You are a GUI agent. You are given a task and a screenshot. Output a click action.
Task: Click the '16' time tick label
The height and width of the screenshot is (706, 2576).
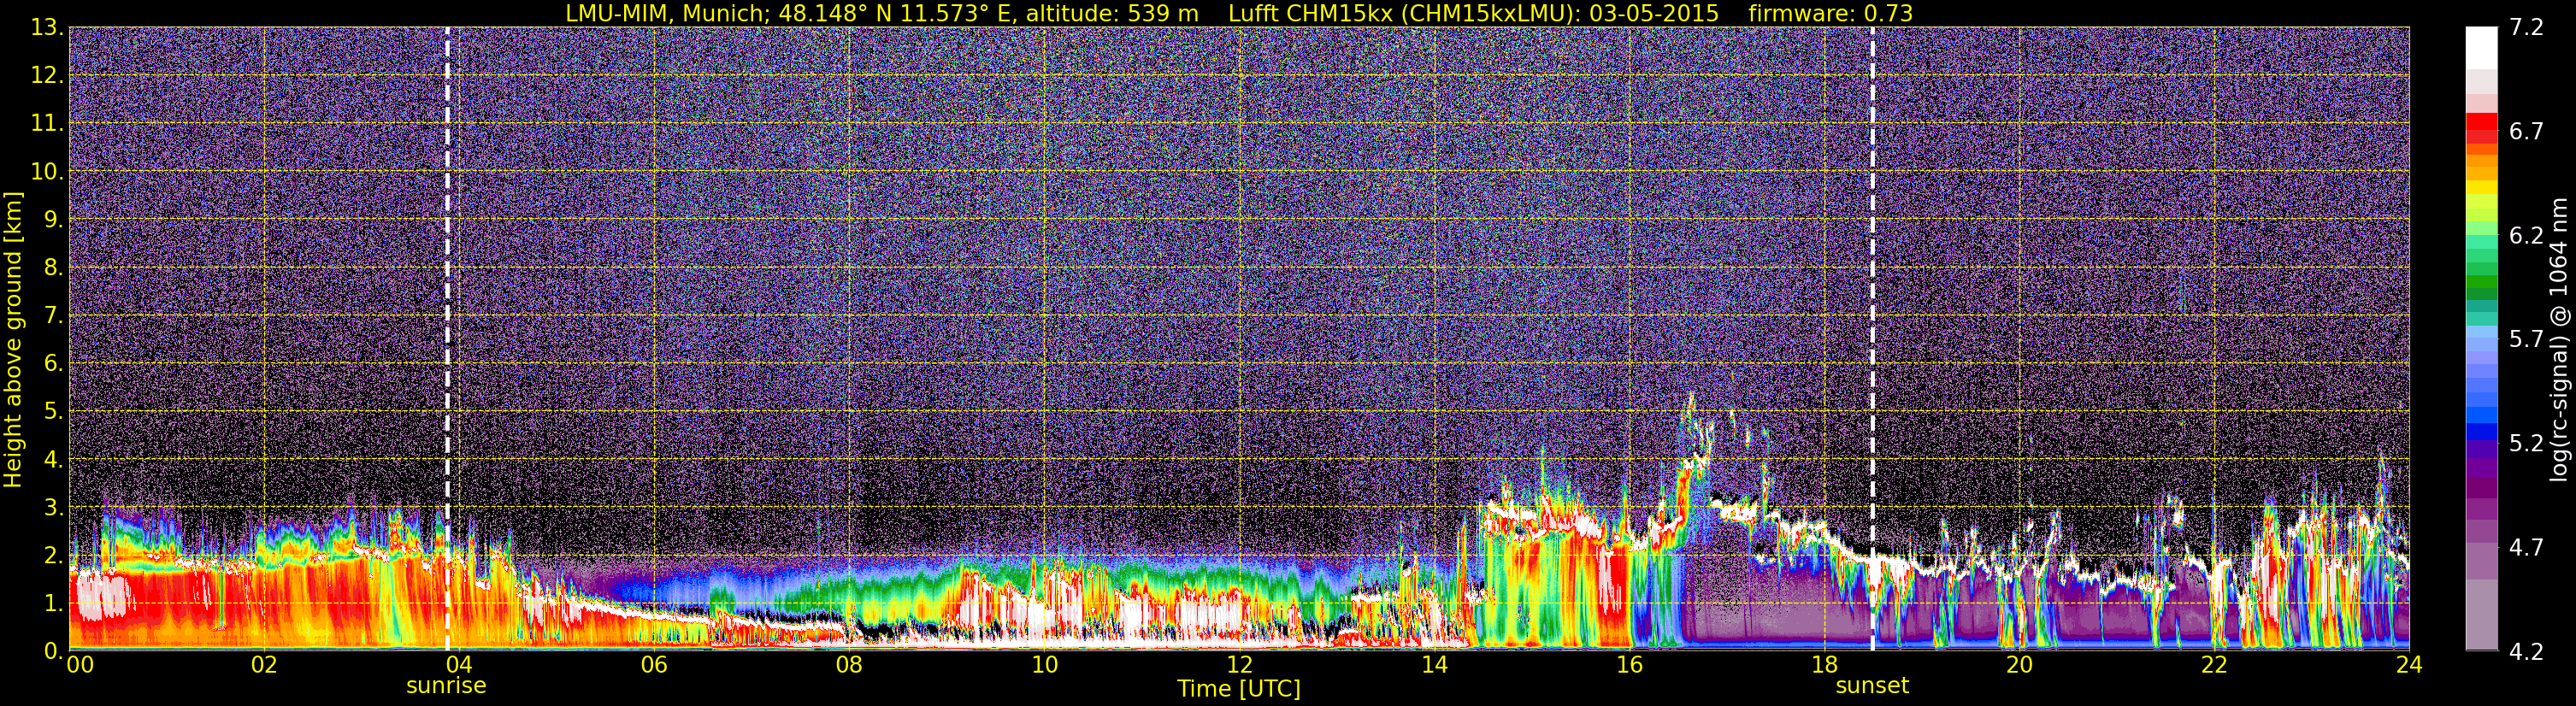1629,665
